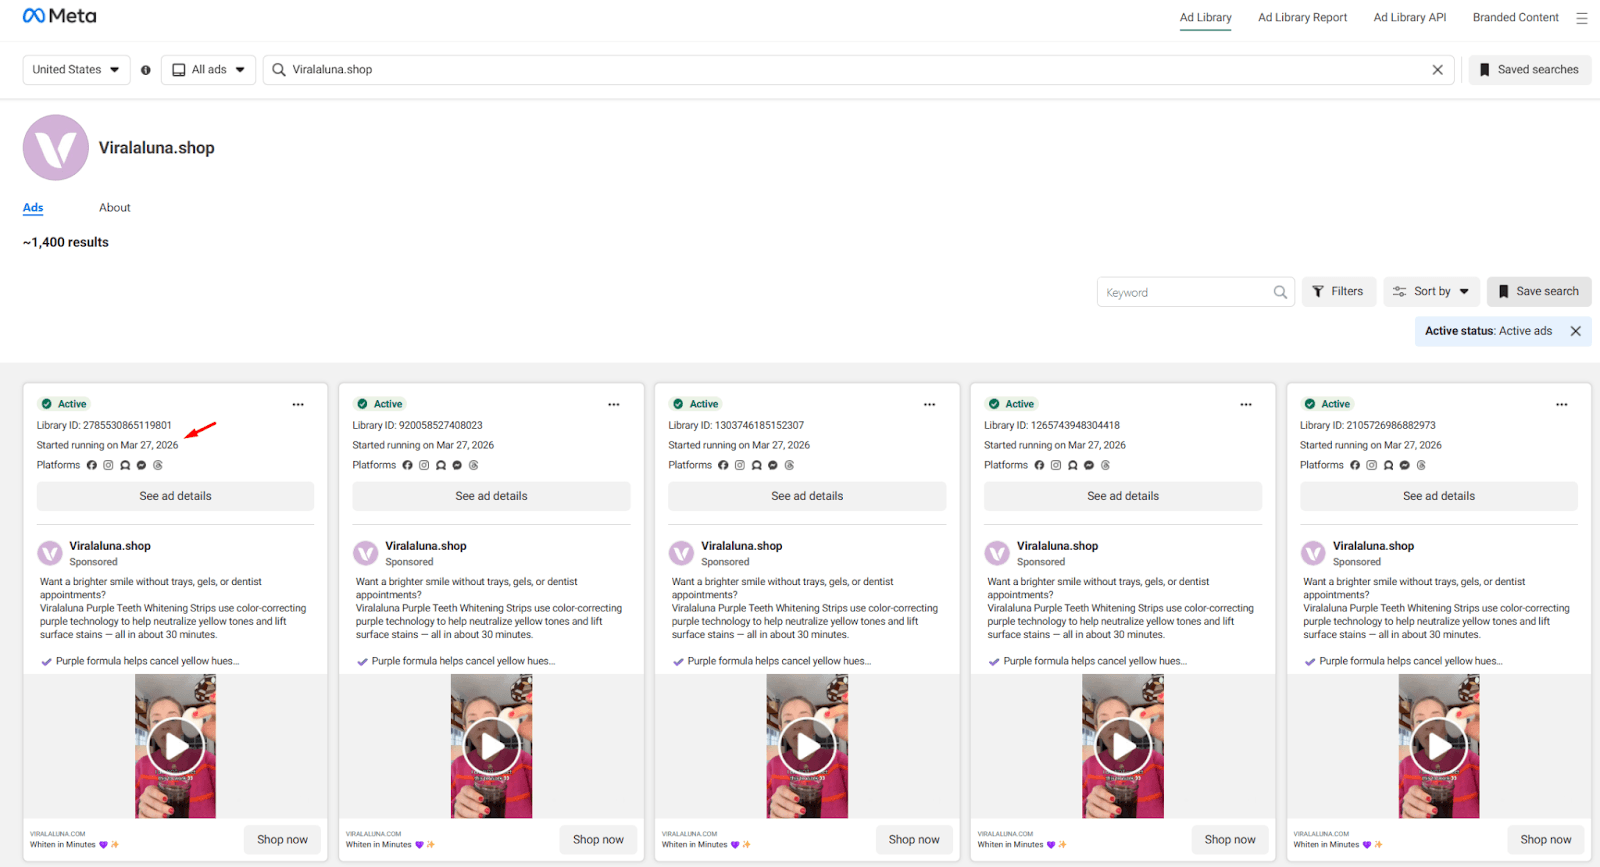Click the info icon next to United States
1600x867 pixels.
146,70
